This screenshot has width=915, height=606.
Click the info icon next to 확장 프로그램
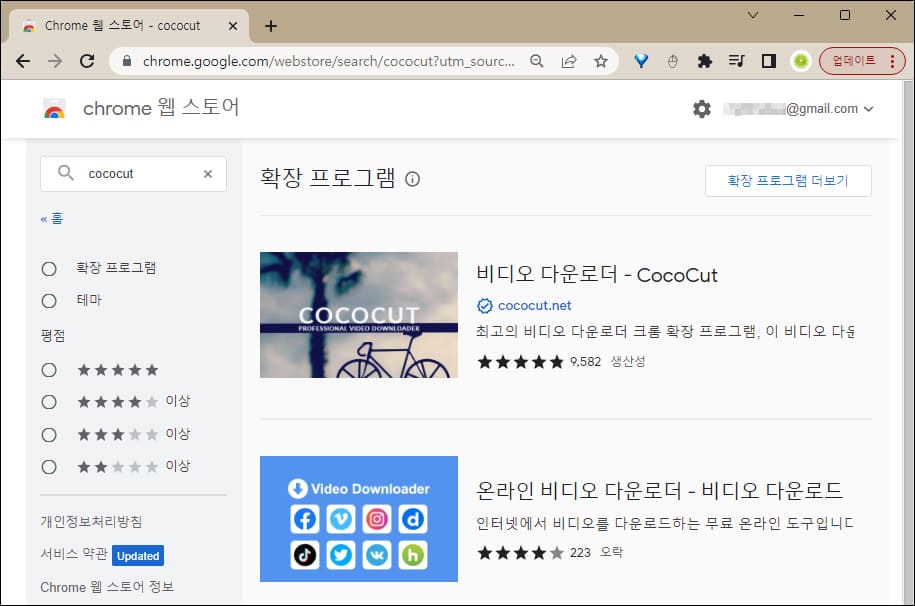pos(412,177)
